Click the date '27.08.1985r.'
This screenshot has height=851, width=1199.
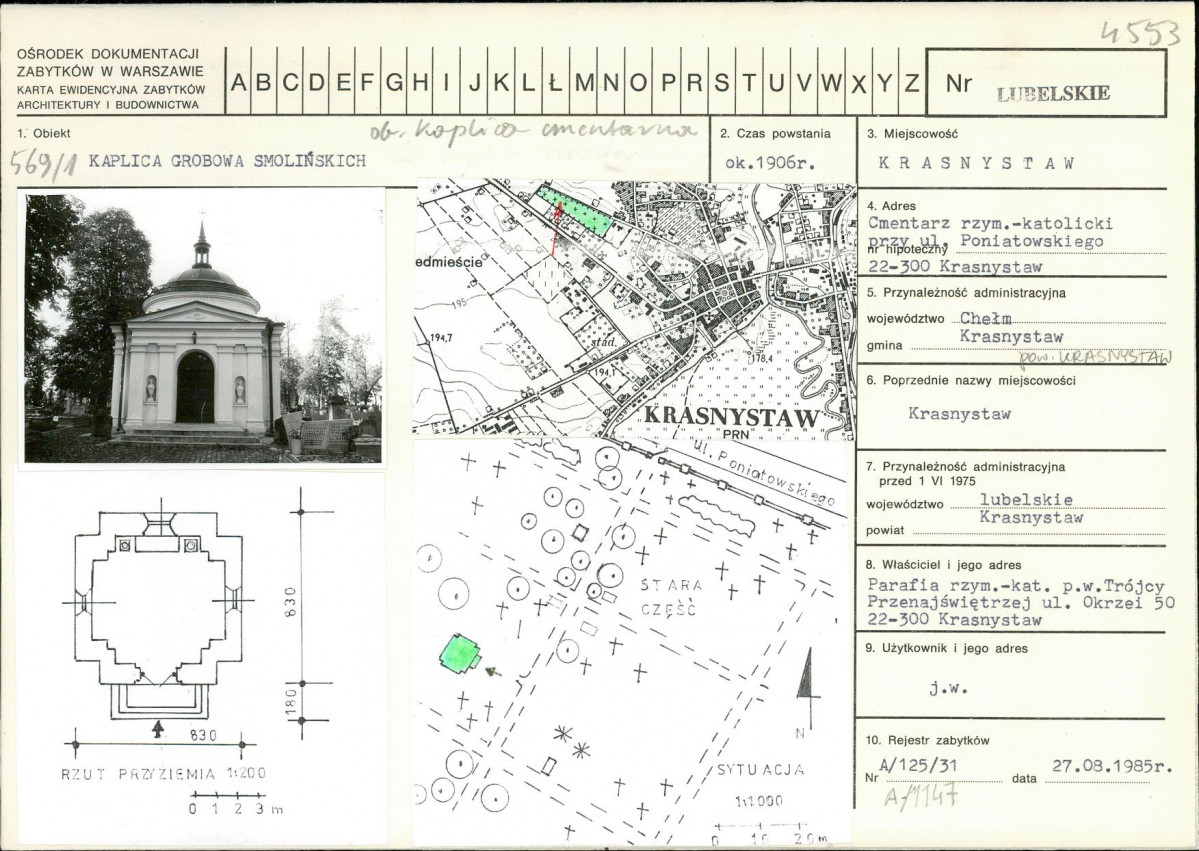tap(1113, 765)
